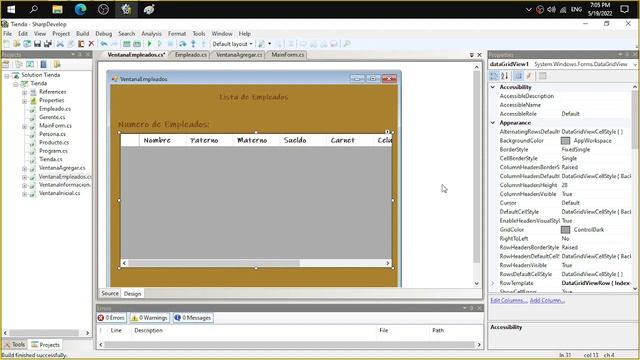Click the Nombre column header

tap(162, 140)
